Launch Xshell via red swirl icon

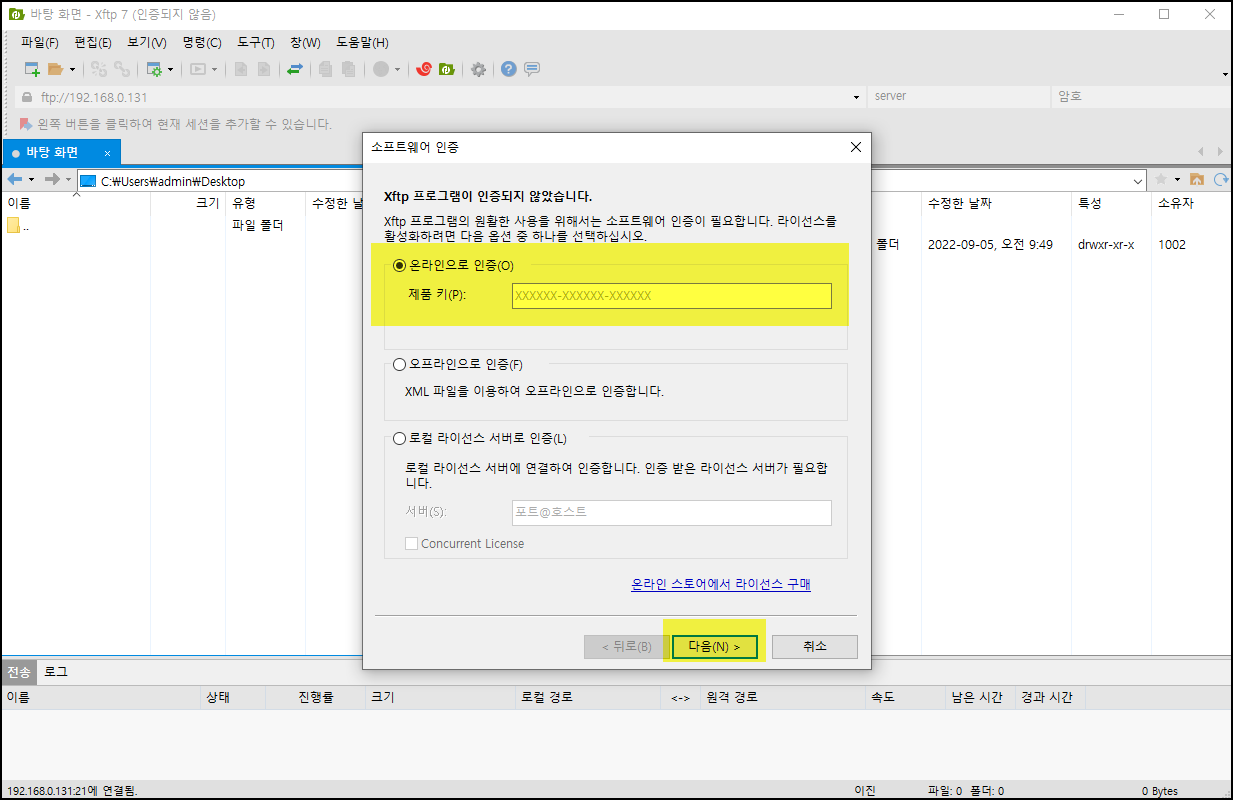tap(424, 69)
